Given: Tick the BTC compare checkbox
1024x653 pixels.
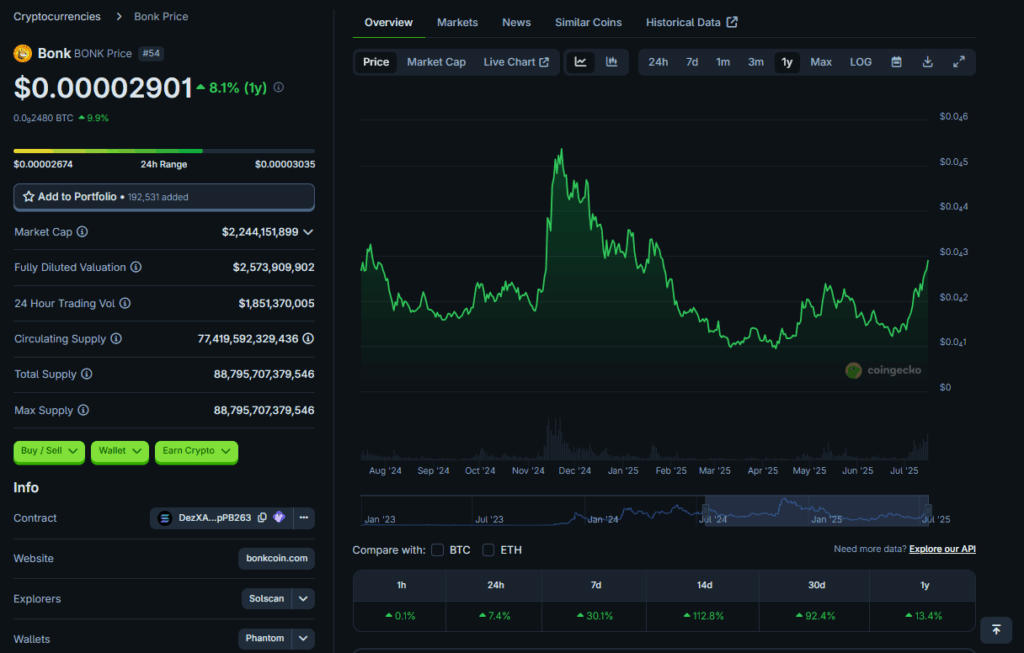Looking at the screenshot, I should (438, 550).
